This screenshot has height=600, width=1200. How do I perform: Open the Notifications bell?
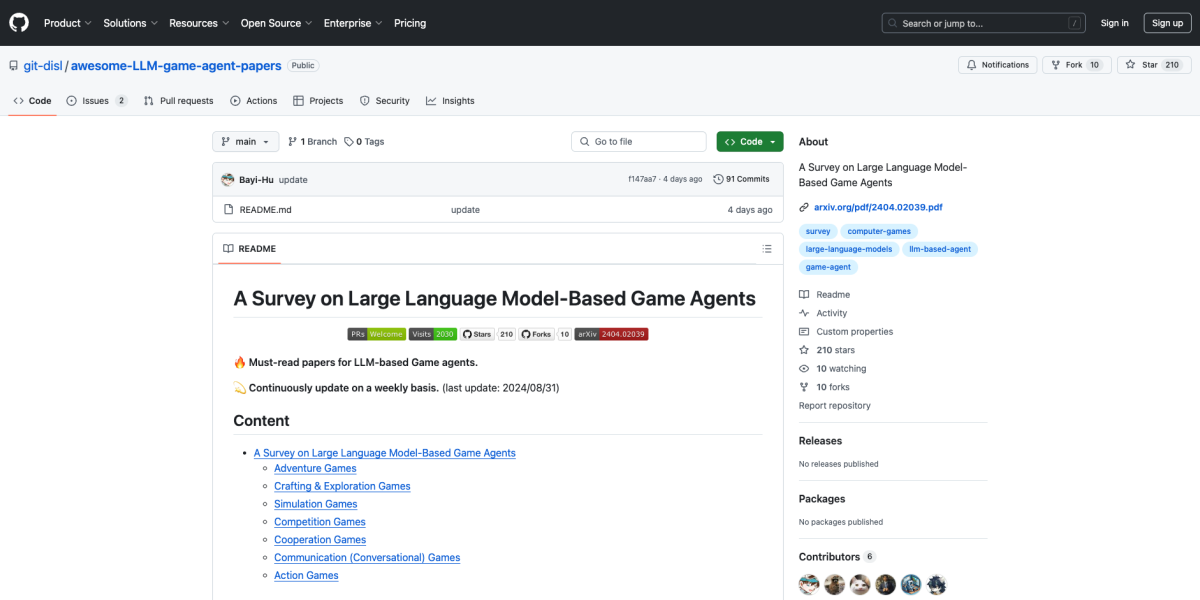point(970,64)
